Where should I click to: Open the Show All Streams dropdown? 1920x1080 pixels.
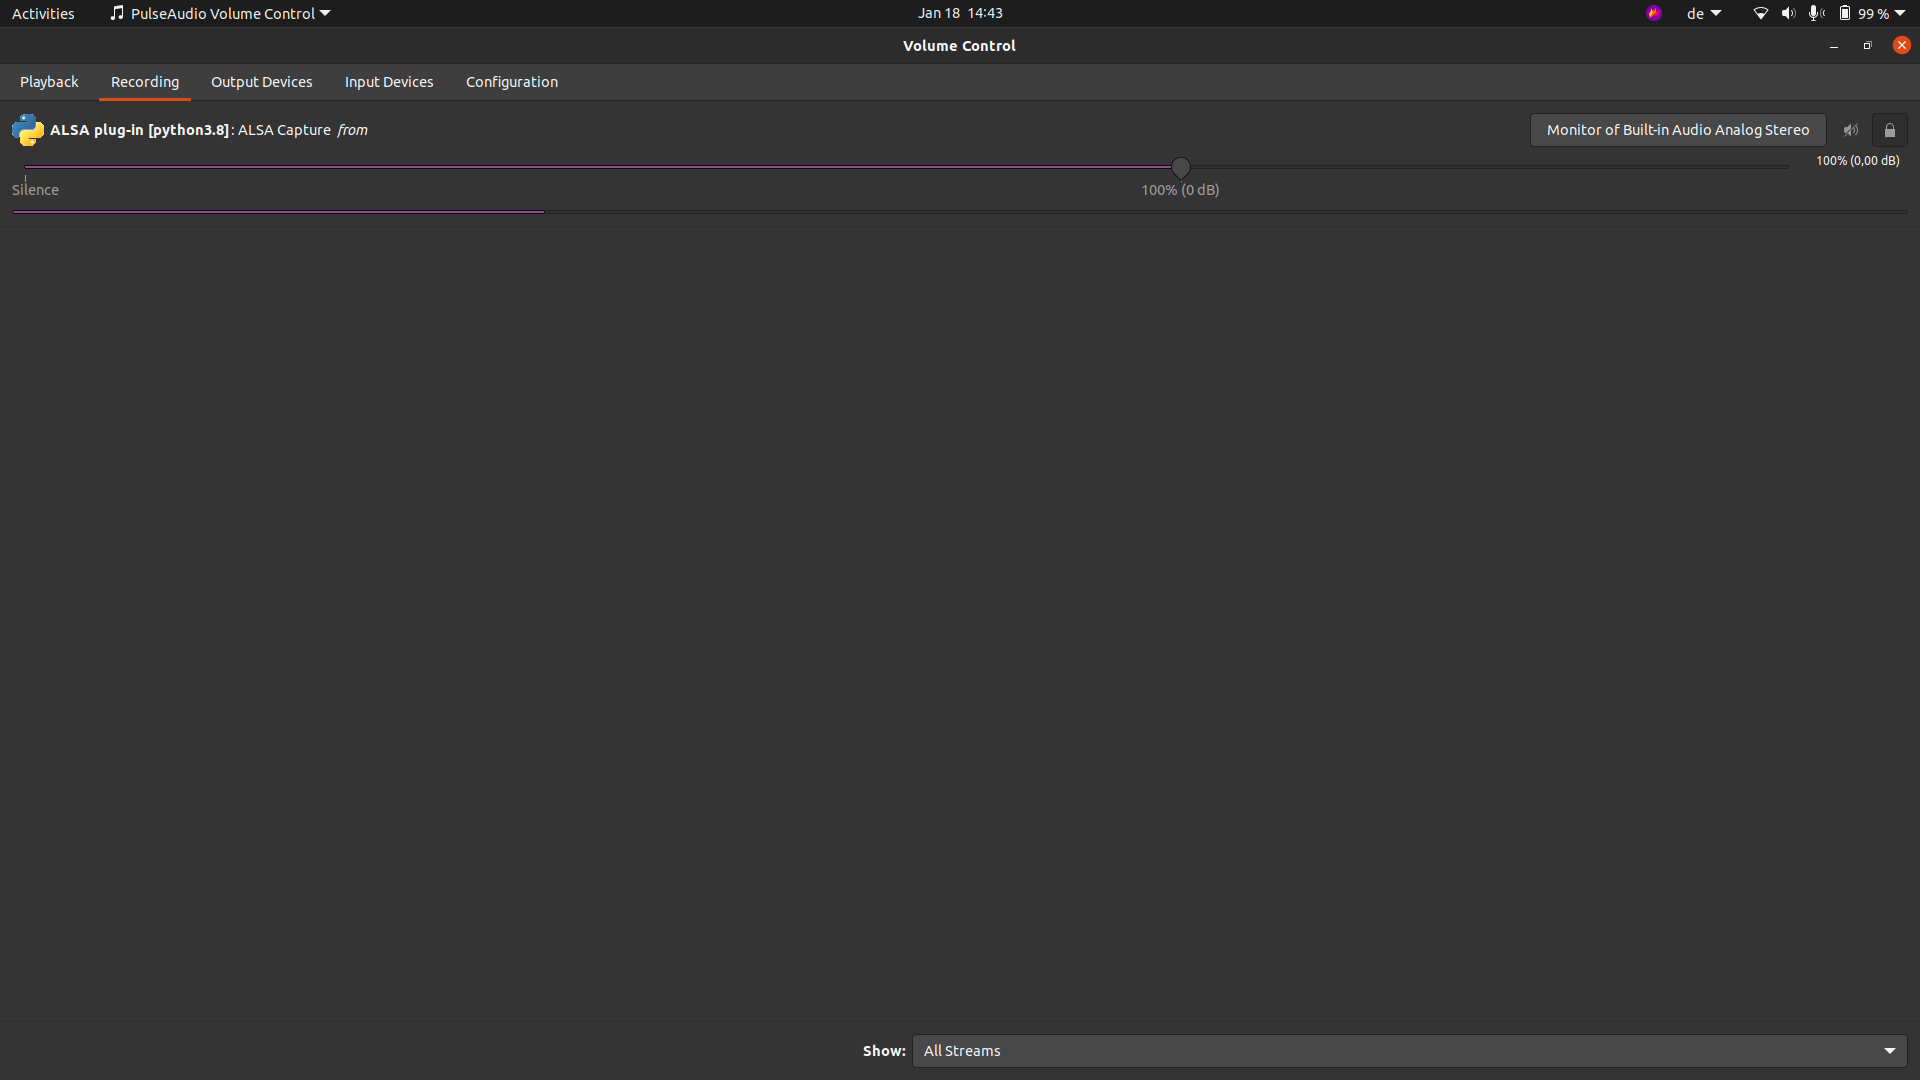pyautogui.click(x=1410, y=1051)
